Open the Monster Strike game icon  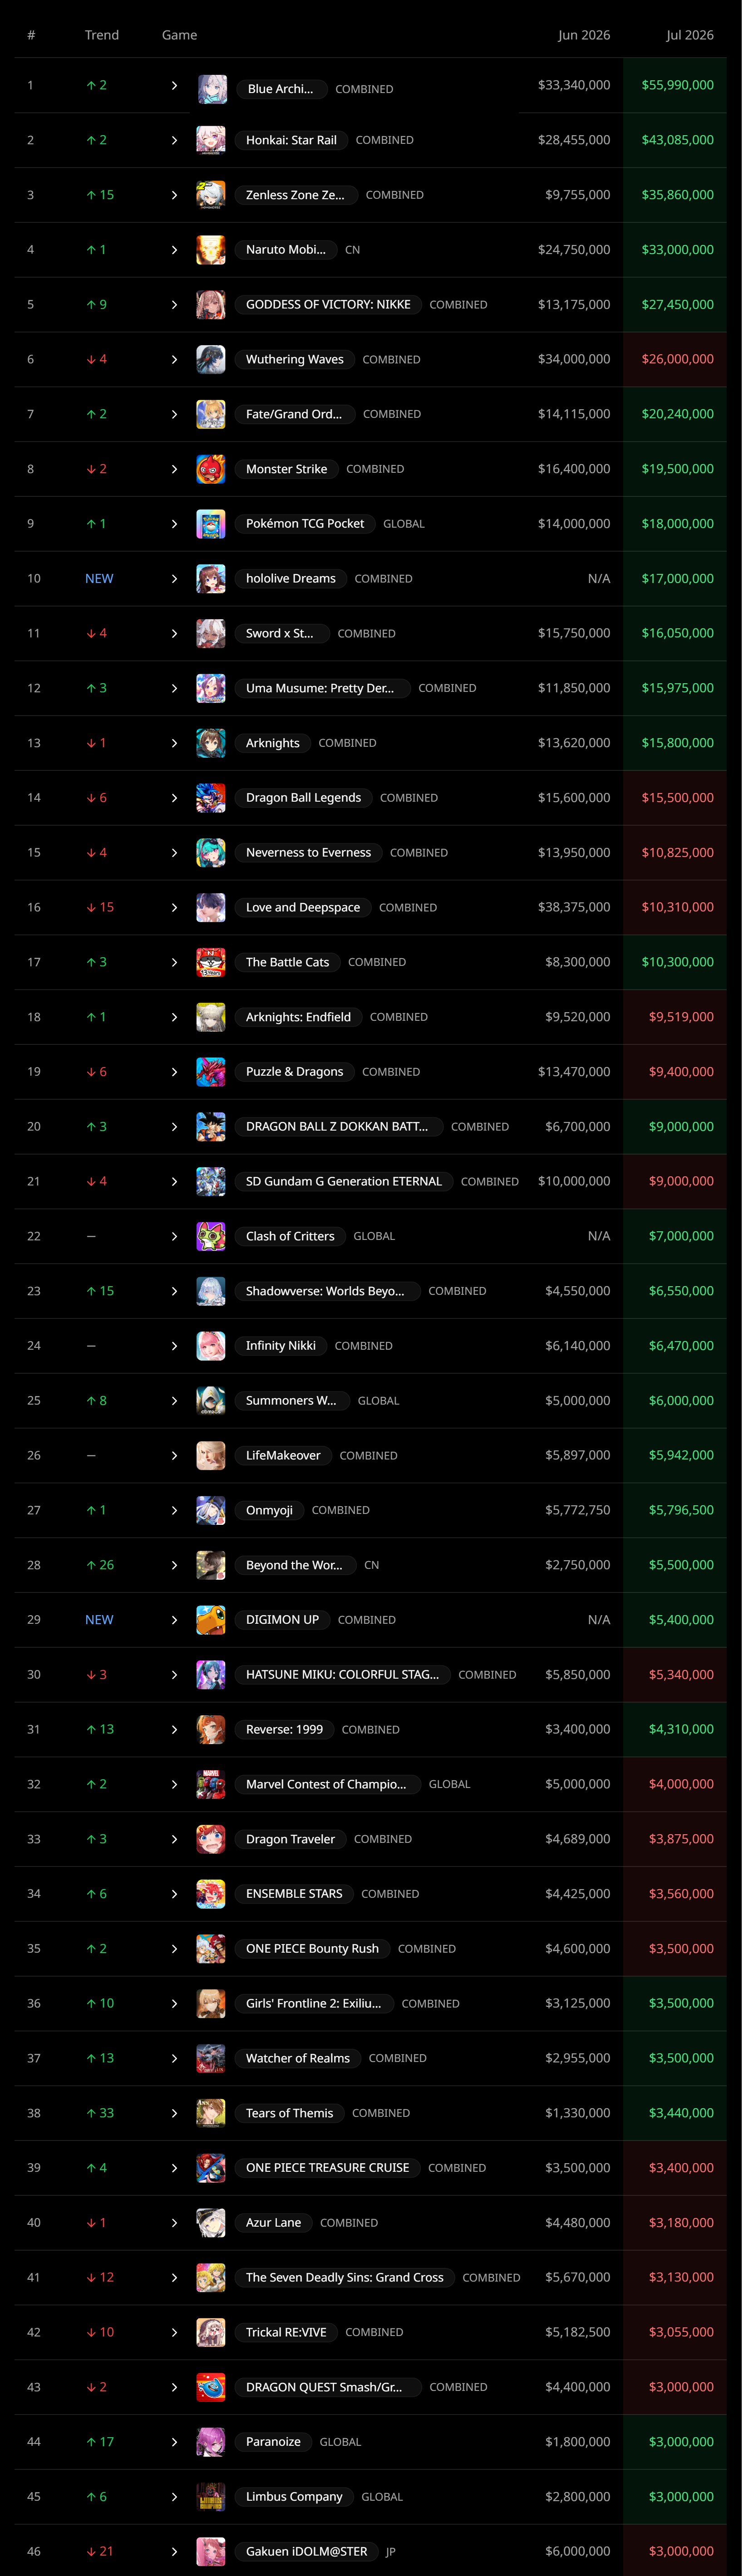[211, 469]
